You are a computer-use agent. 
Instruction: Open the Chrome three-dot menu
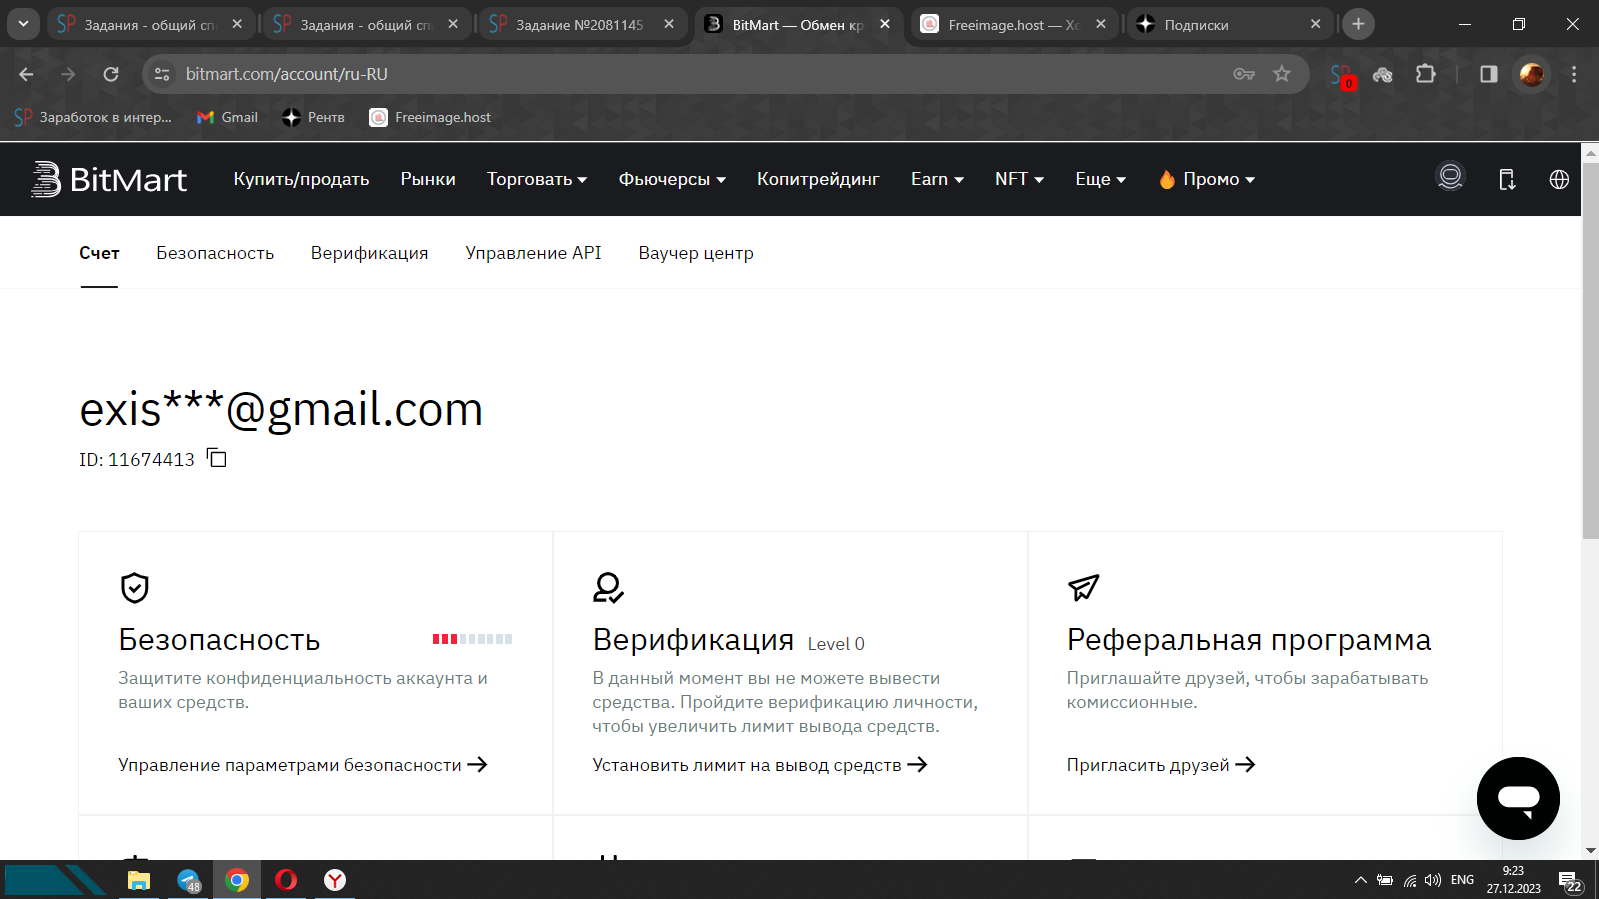tap(1574, 74)
